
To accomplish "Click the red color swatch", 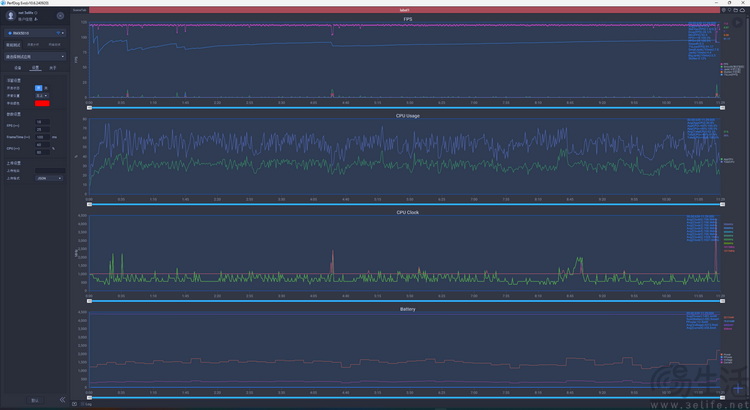I will pos(42,103).
